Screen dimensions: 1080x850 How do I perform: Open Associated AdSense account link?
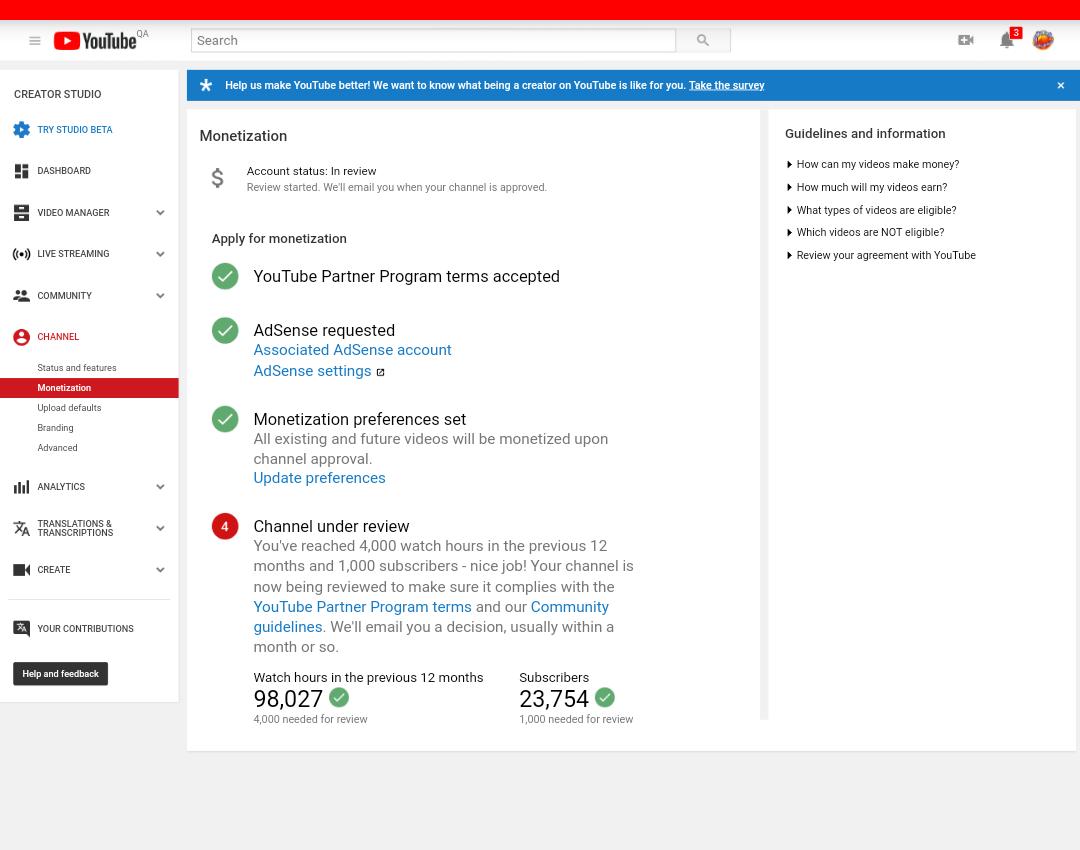tap(352, 350)
